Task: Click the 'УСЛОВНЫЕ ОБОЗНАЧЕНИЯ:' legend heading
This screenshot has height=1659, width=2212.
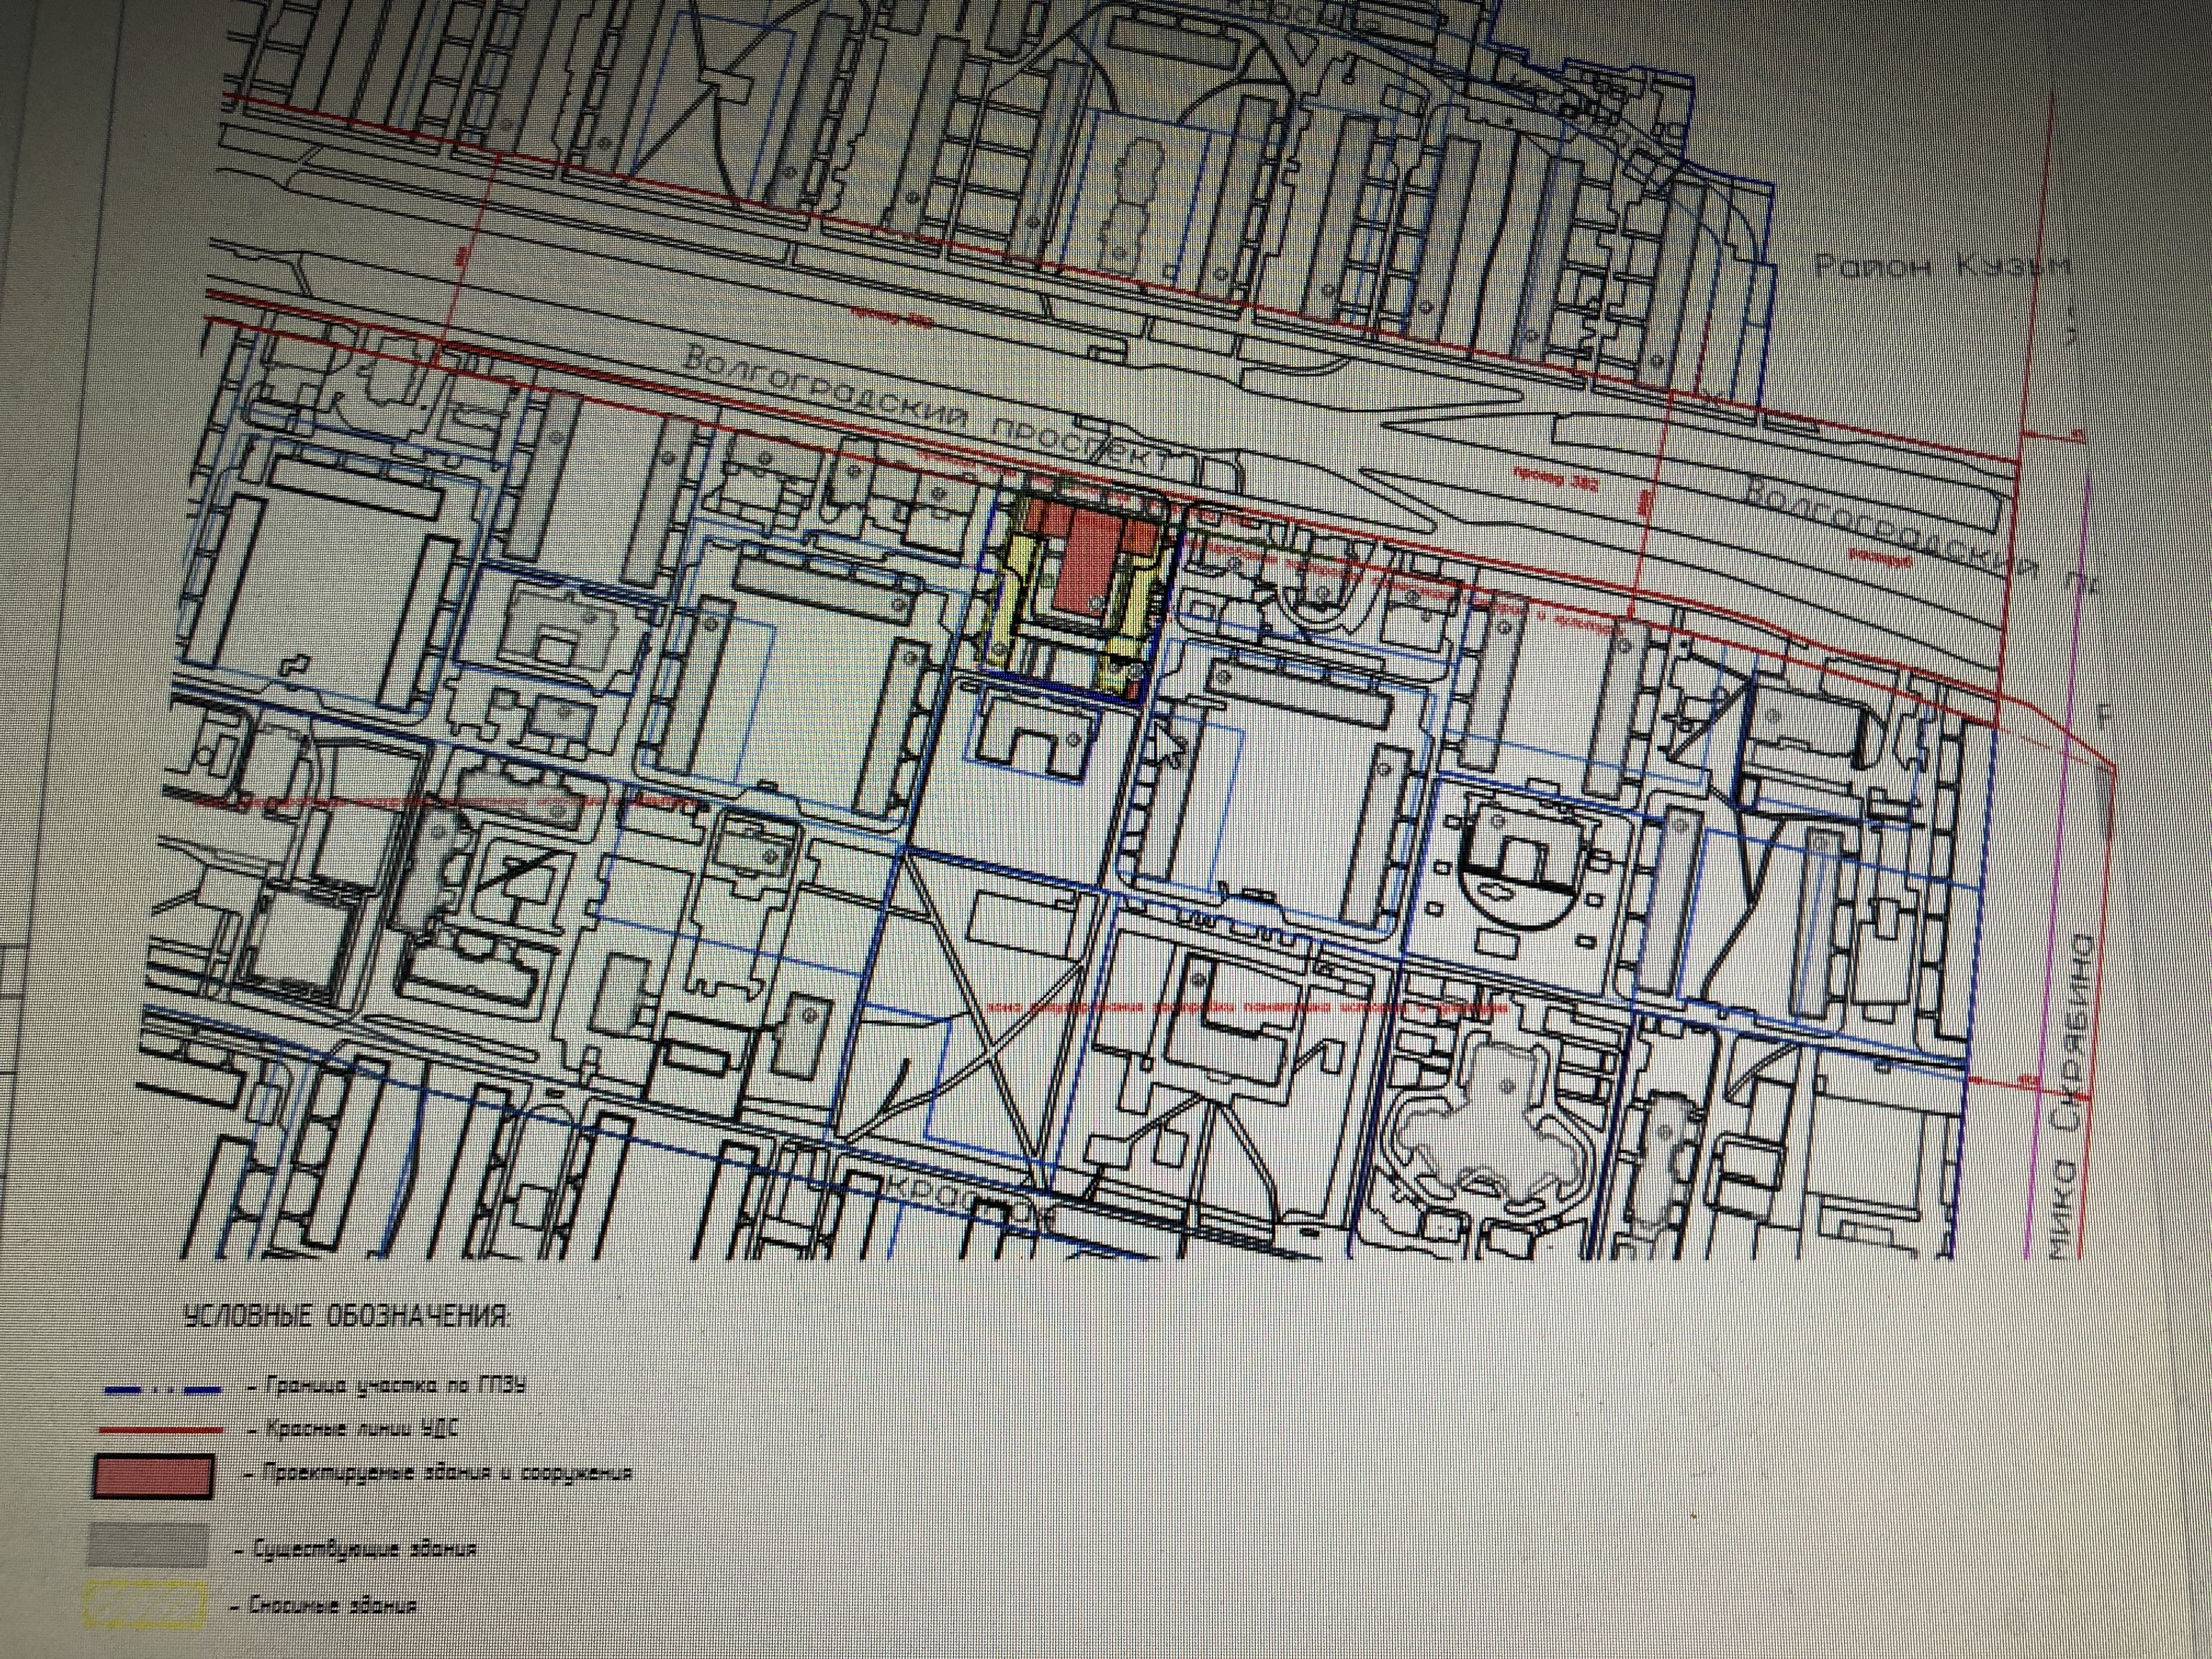Action: click(x=347, y=1316)
